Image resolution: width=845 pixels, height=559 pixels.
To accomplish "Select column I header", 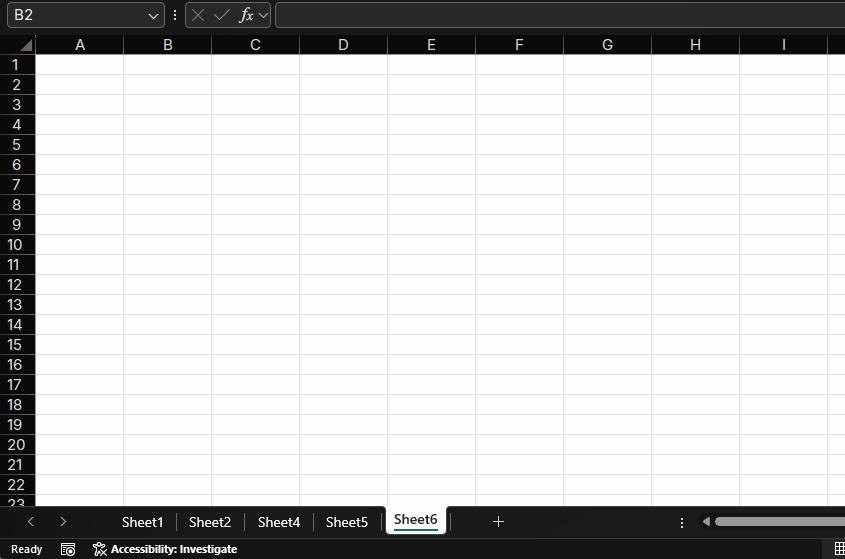I will point(784,45).
